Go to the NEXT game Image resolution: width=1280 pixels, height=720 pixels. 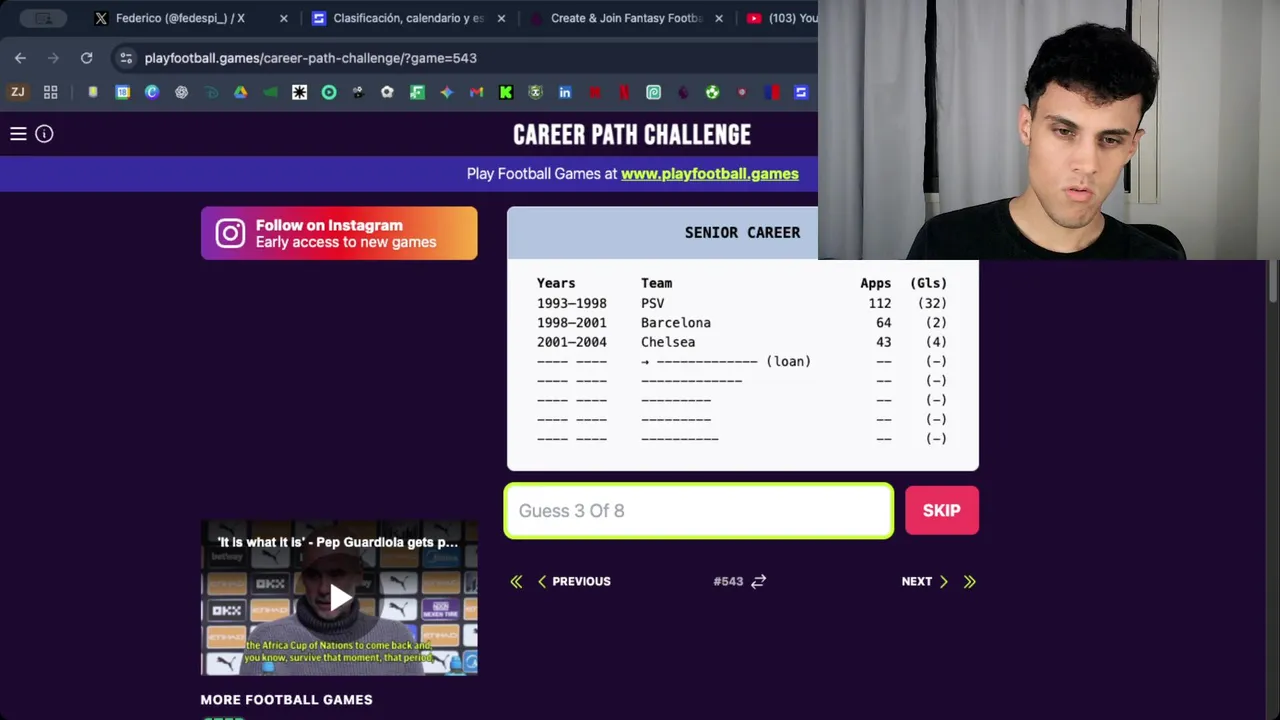925,581
